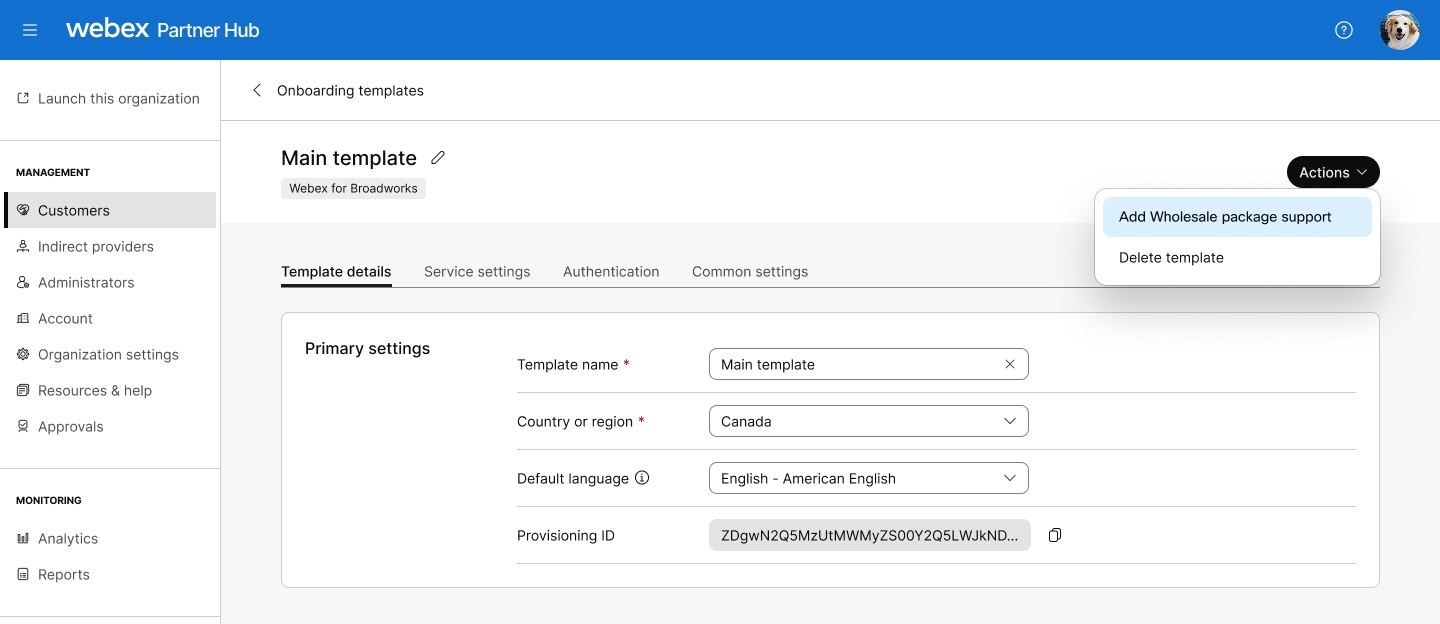This screenshot has height=624, width=1440.
Task: Switch to the Common settings tab
Action: [x=750, y=271]
